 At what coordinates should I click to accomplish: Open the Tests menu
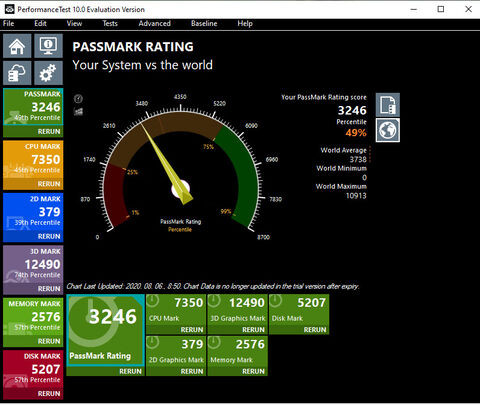pos(110,23)
